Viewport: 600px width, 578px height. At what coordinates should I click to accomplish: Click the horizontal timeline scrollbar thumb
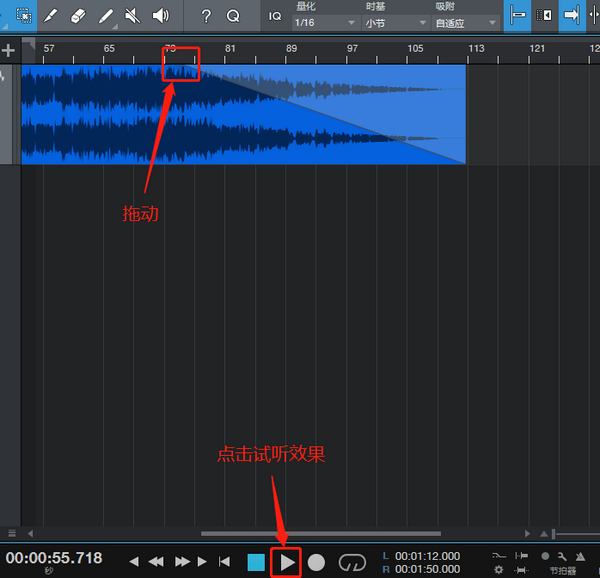click(321, 534)
